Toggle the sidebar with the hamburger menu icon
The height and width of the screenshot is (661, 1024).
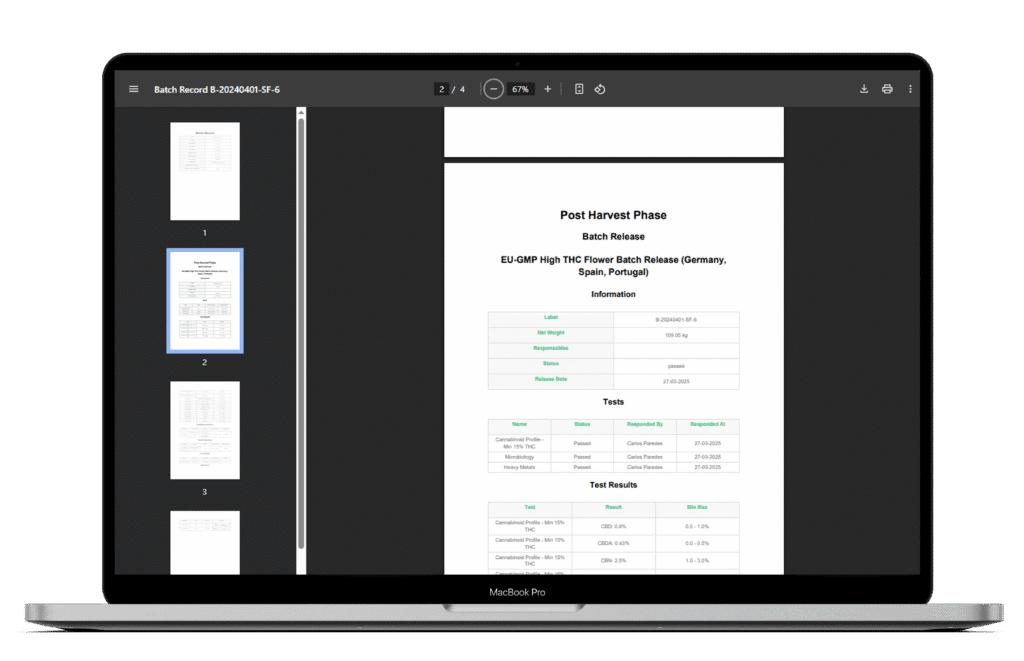tap(133, 89)
